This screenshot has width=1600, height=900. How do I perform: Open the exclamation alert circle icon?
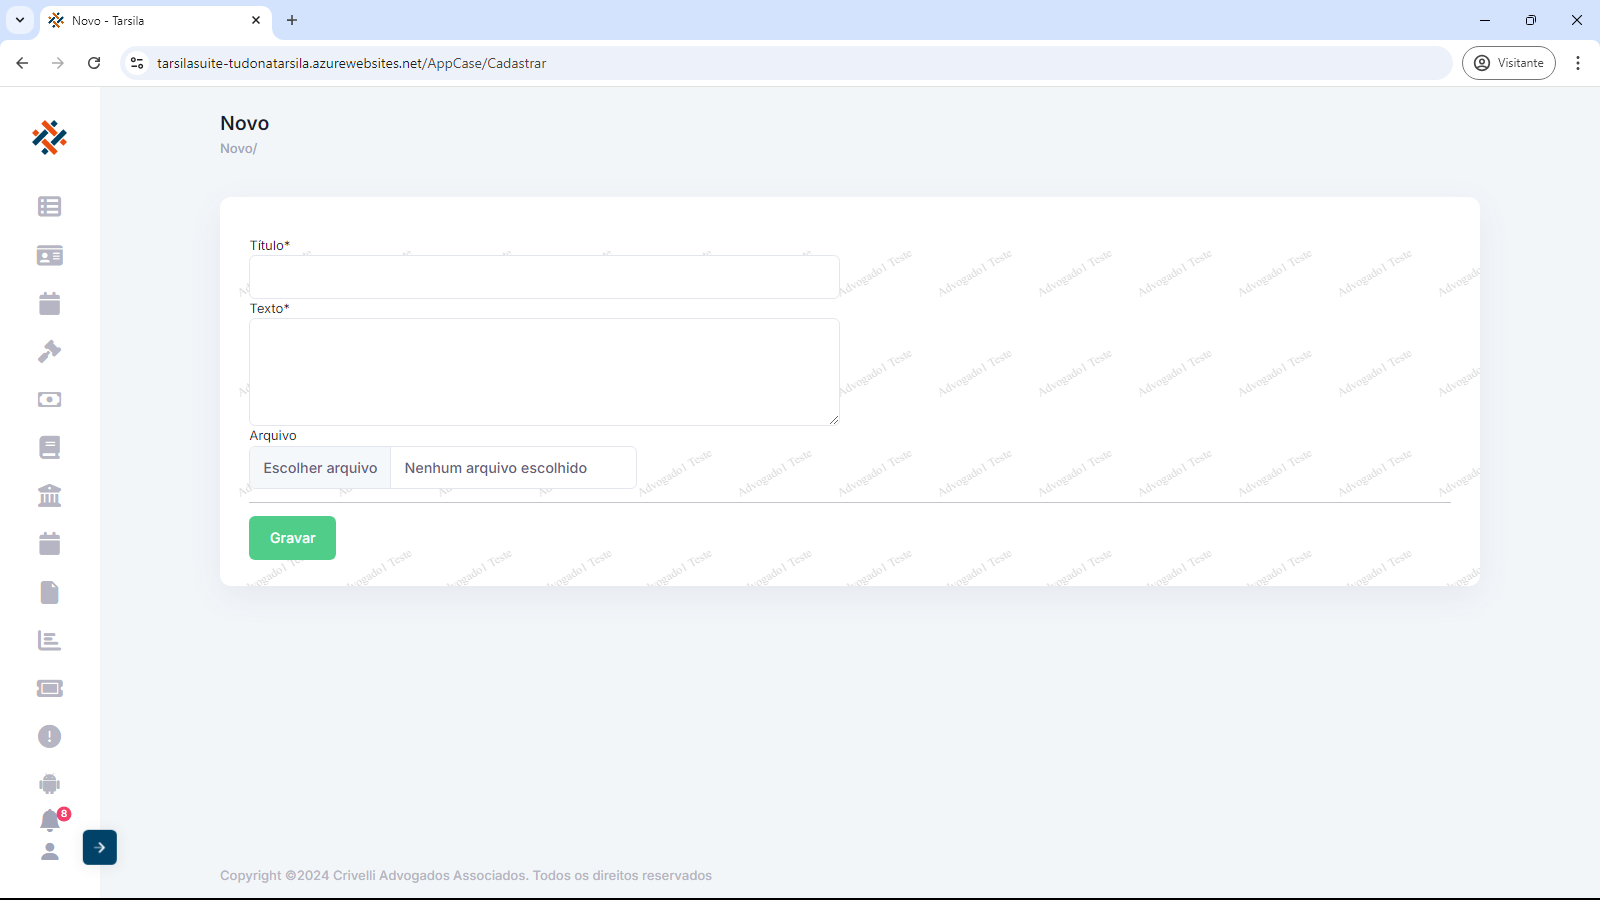pos(49,737)
